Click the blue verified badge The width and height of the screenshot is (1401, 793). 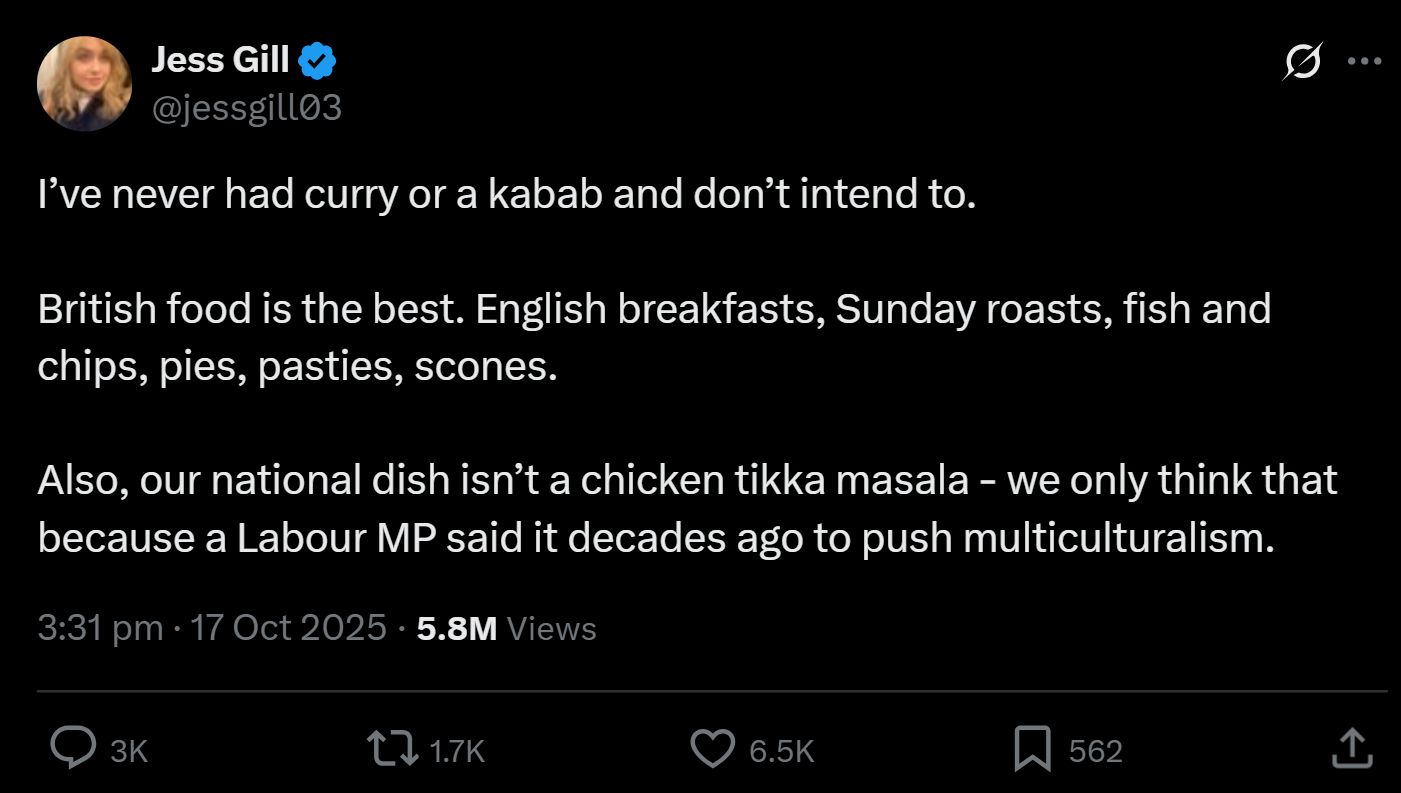[x=318, y=62]
